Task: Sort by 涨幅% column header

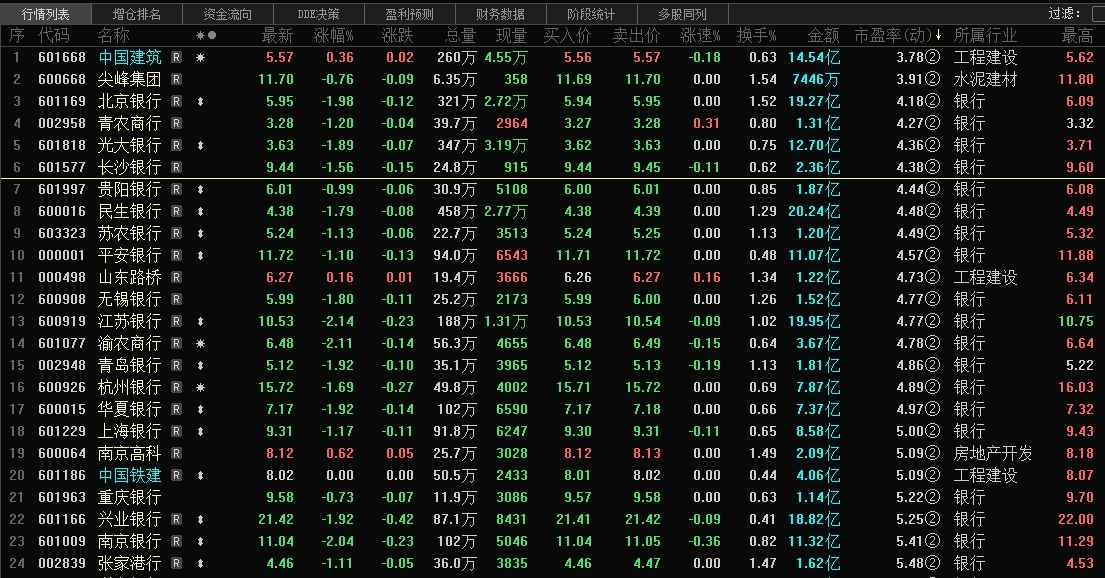Action: 334,35
